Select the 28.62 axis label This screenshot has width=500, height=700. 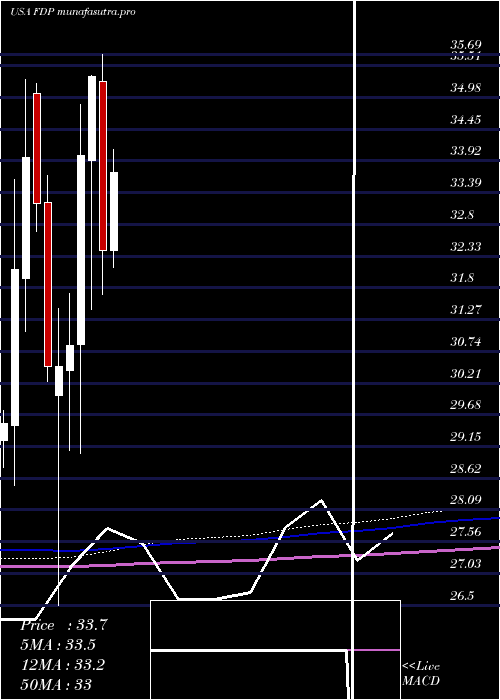coord(466,468)
